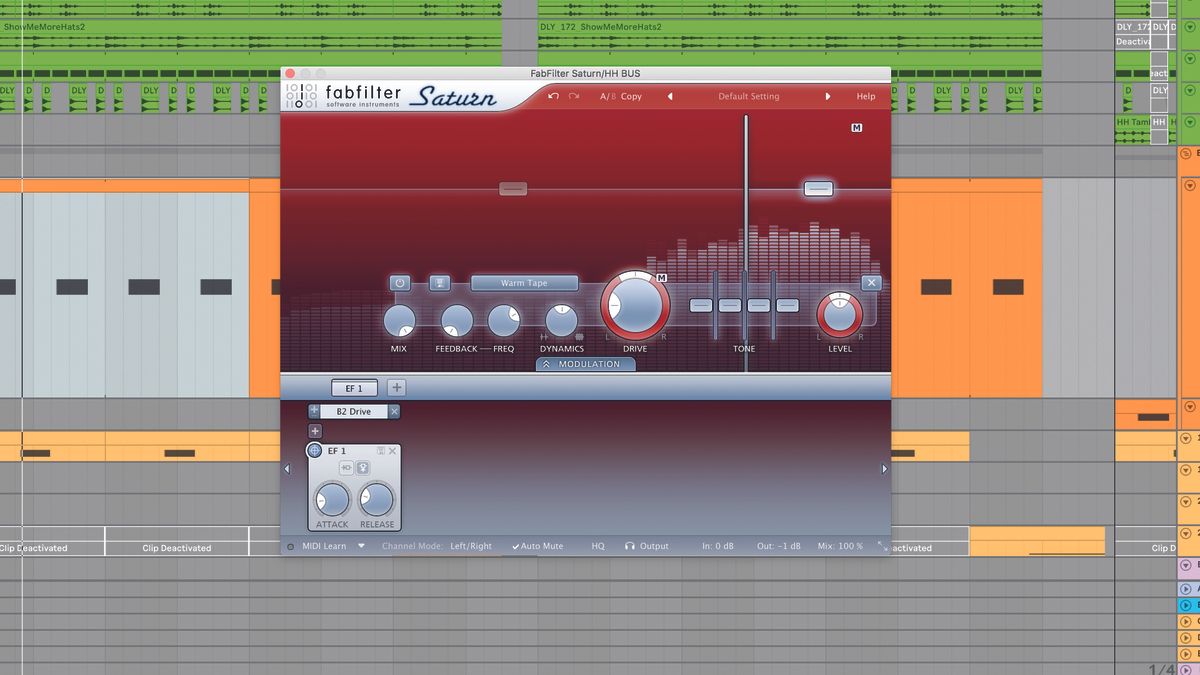Viewport: 1200px width, 675px height.
Task: Click the band solo icon next to bypass
Action: tap(439, 283)
